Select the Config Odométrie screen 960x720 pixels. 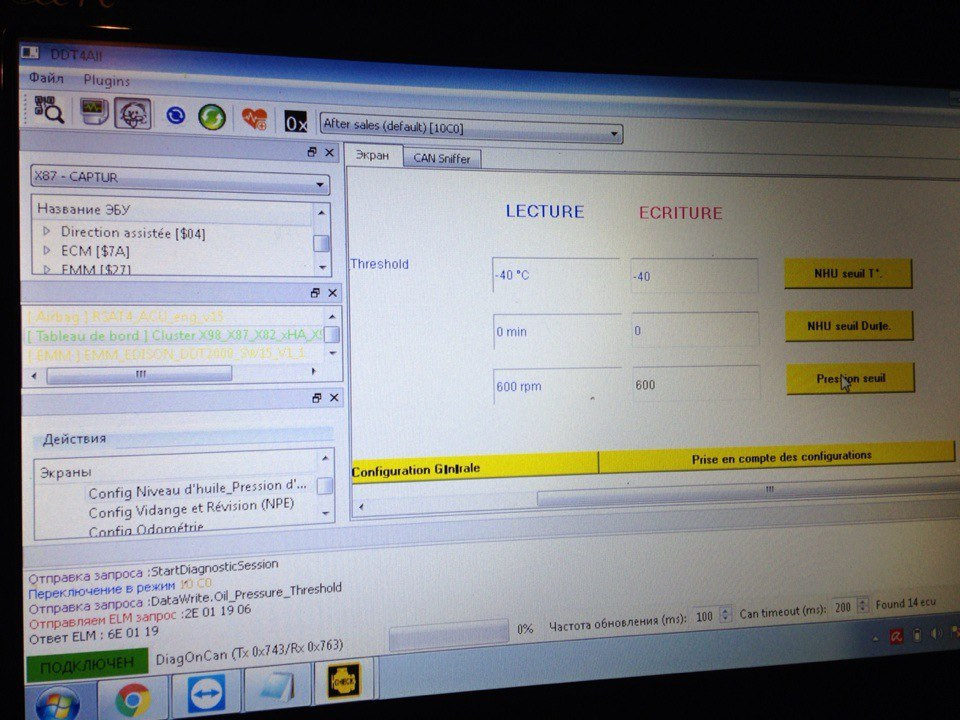146,529
